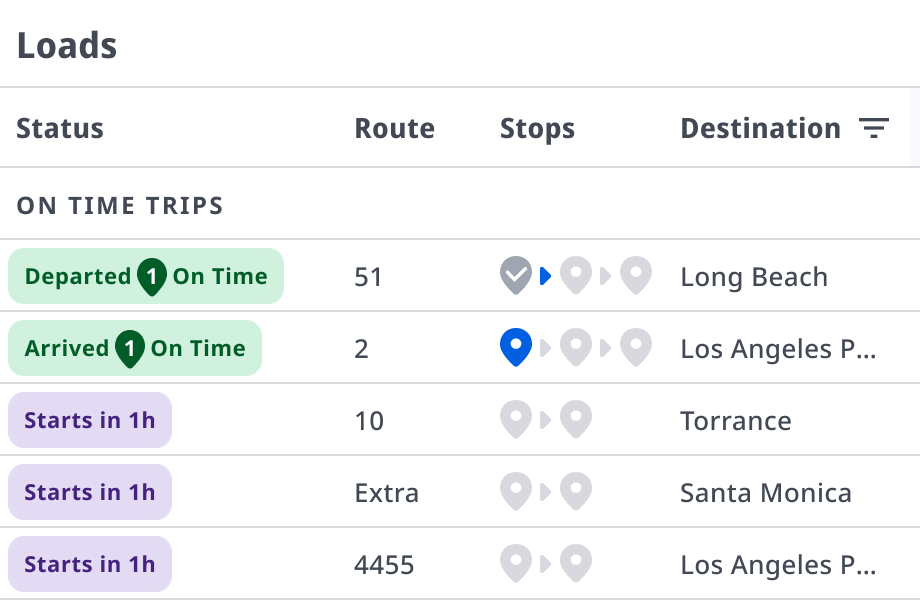Viewport: 920px width, 600px height.
Task: Open the Arrived On Time status badge
Action: [135, 348]
